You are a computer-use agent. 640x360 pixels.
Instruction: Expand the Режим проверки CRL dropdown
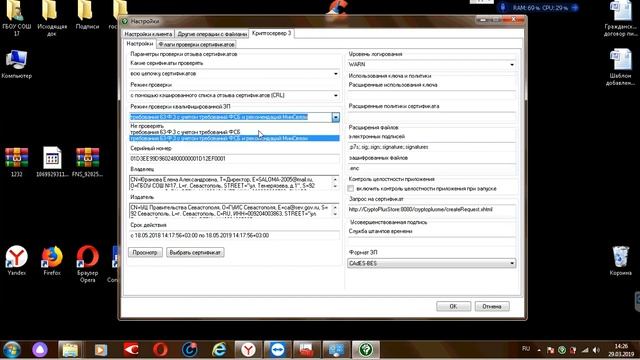click(336, 96)
